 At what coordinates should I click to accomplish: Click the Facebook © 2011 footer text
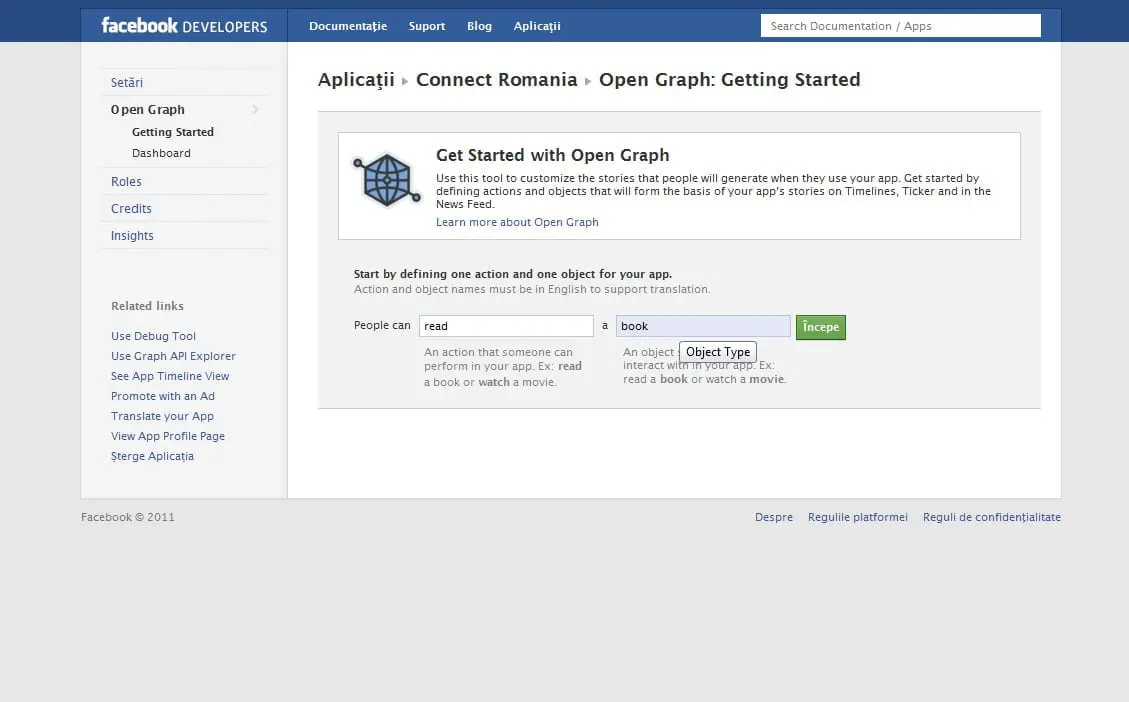[127, 517]
